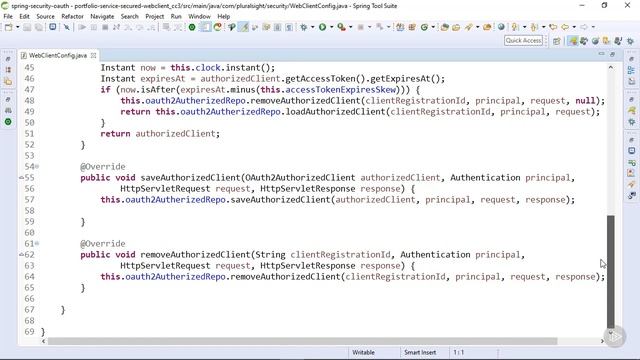Open the terminal/console toolbar icon
The width and height of the screenshot is (640, 360).
(53, 27)
